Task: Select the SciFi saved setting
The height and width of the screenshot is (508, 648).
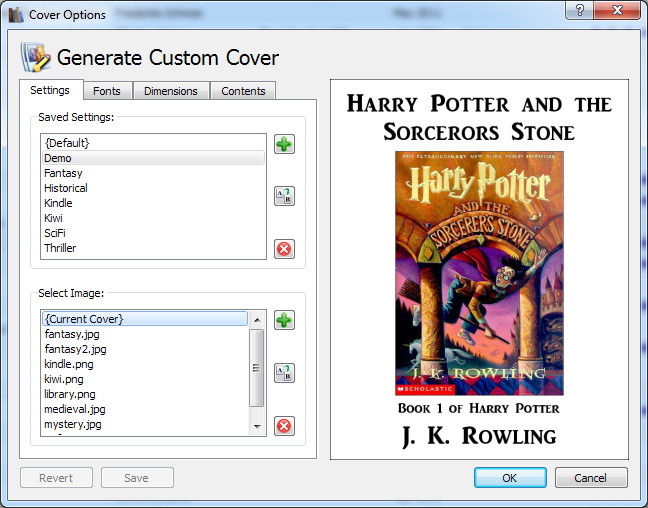Action: click(153, 233)
